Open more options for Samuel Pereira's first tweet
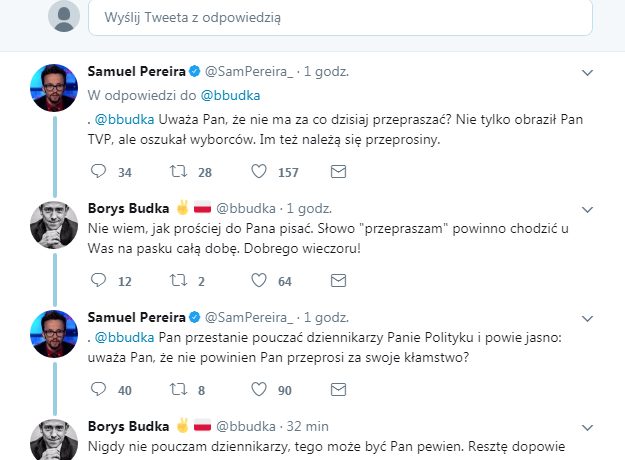This screenshot has width=625, height=460. click(588, 73)
